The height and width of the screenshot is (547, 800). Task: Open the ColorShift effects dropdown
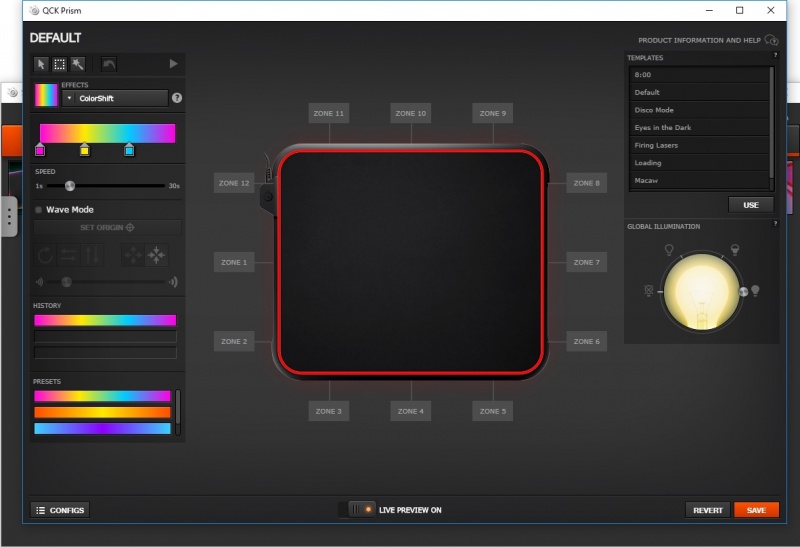tap(115, 98)
